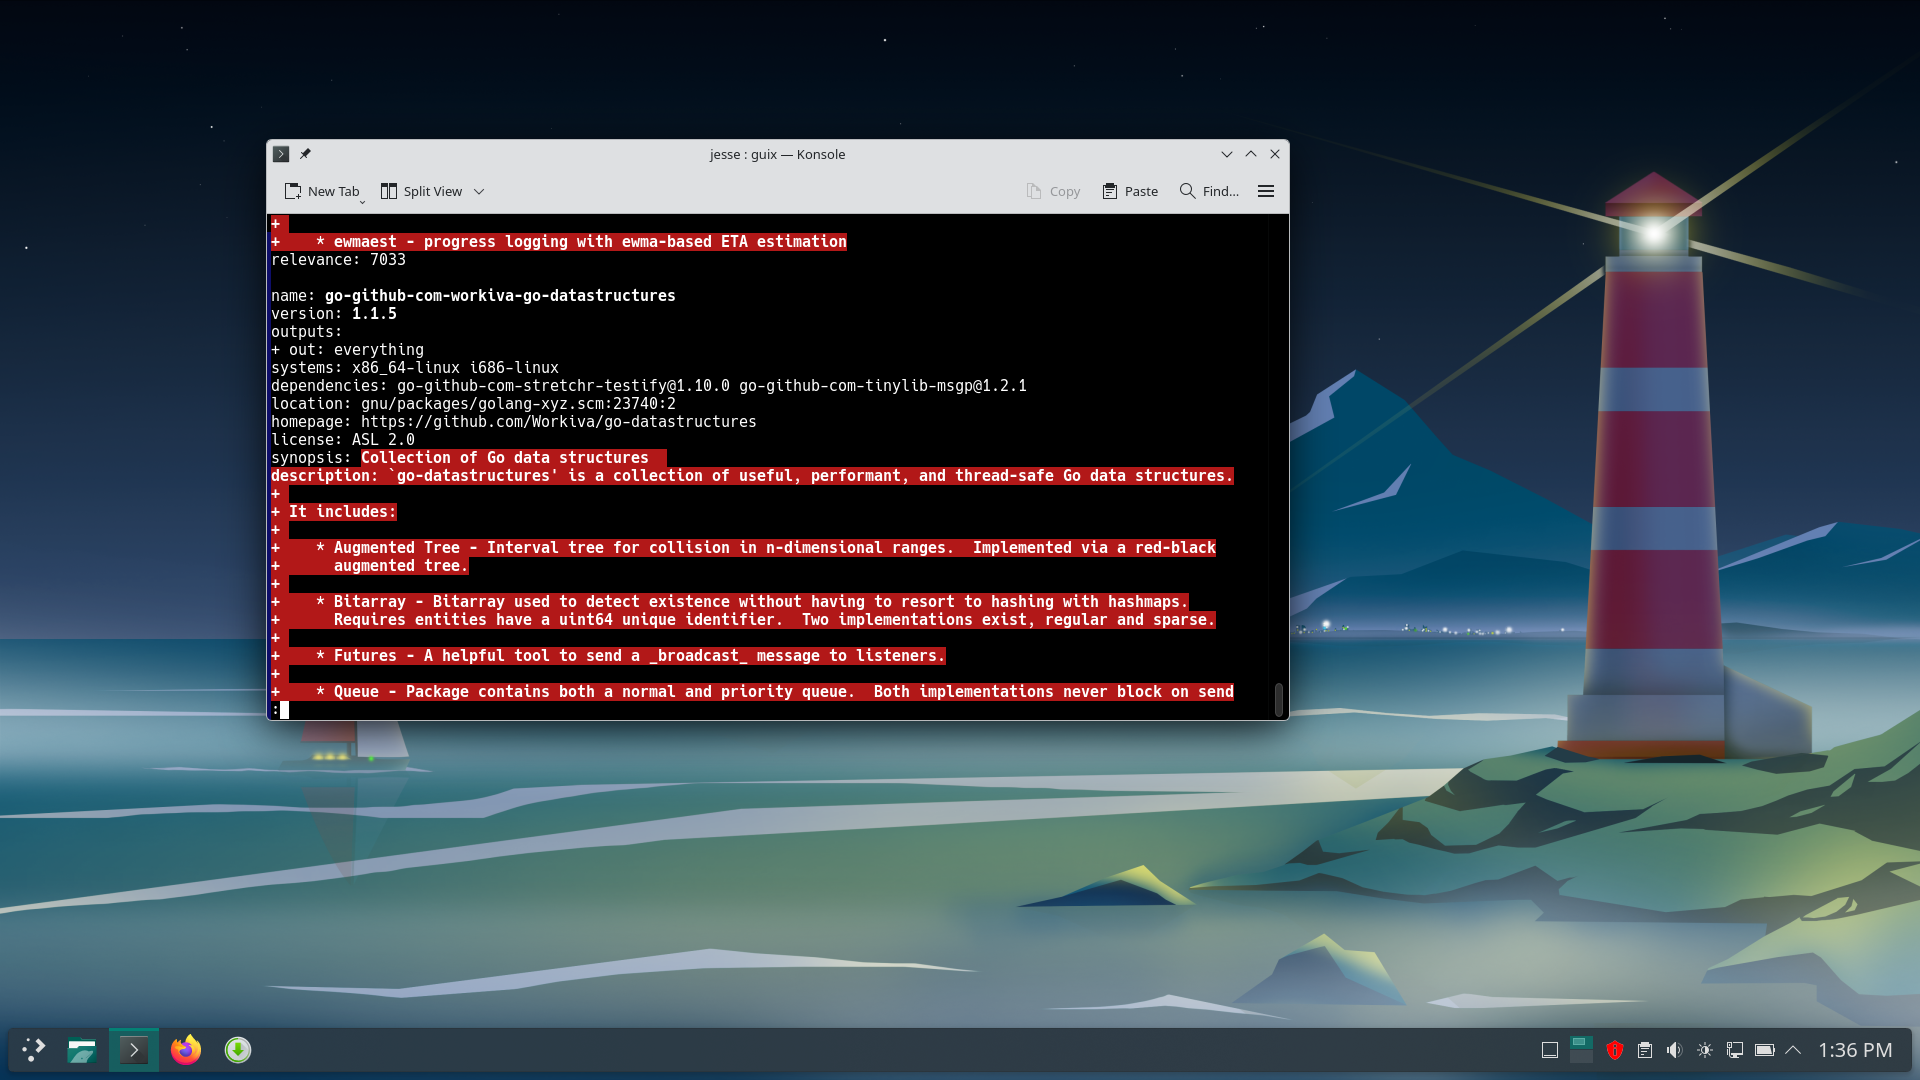Click the 'relevance: 7033' line

(338, 260)
